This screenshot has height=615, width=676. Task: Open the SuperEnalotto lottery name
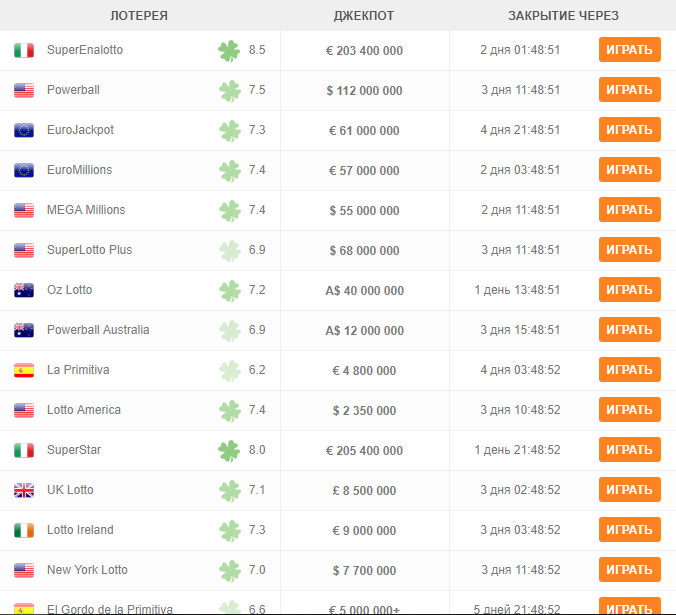tap(85, 50)
